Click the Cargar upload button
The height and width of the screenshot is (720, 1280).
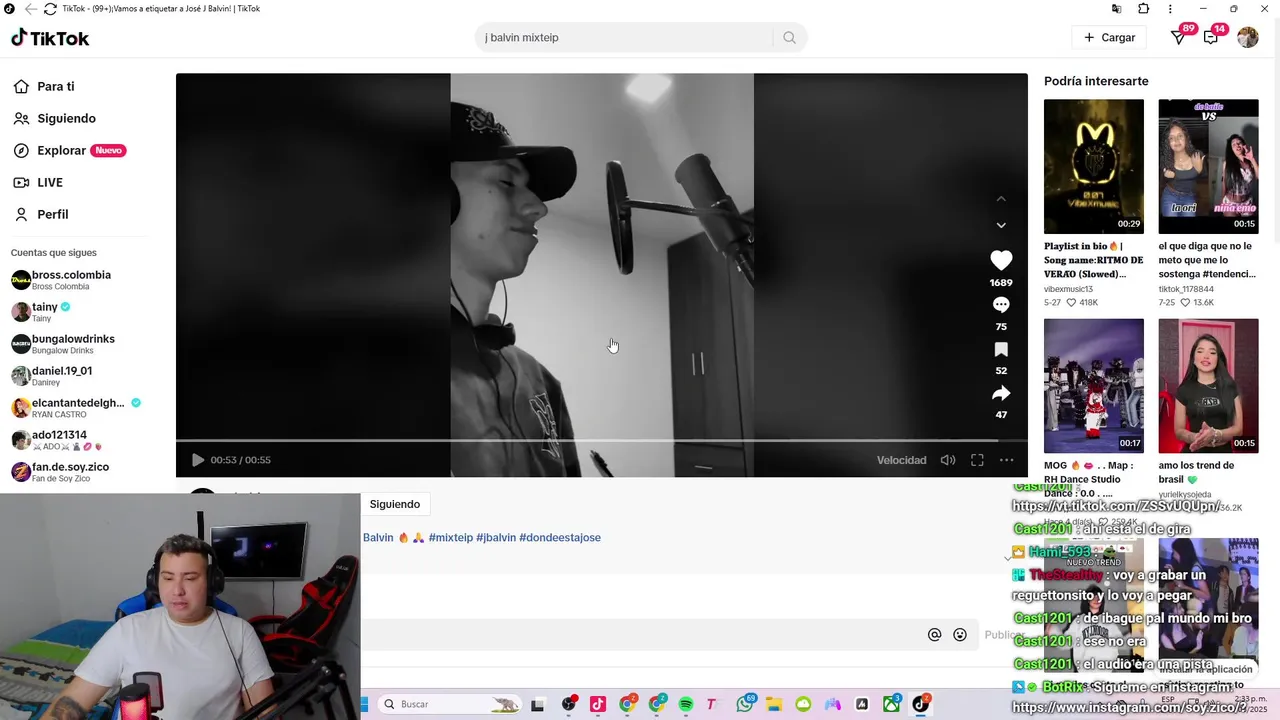(x=1109, y=38)
